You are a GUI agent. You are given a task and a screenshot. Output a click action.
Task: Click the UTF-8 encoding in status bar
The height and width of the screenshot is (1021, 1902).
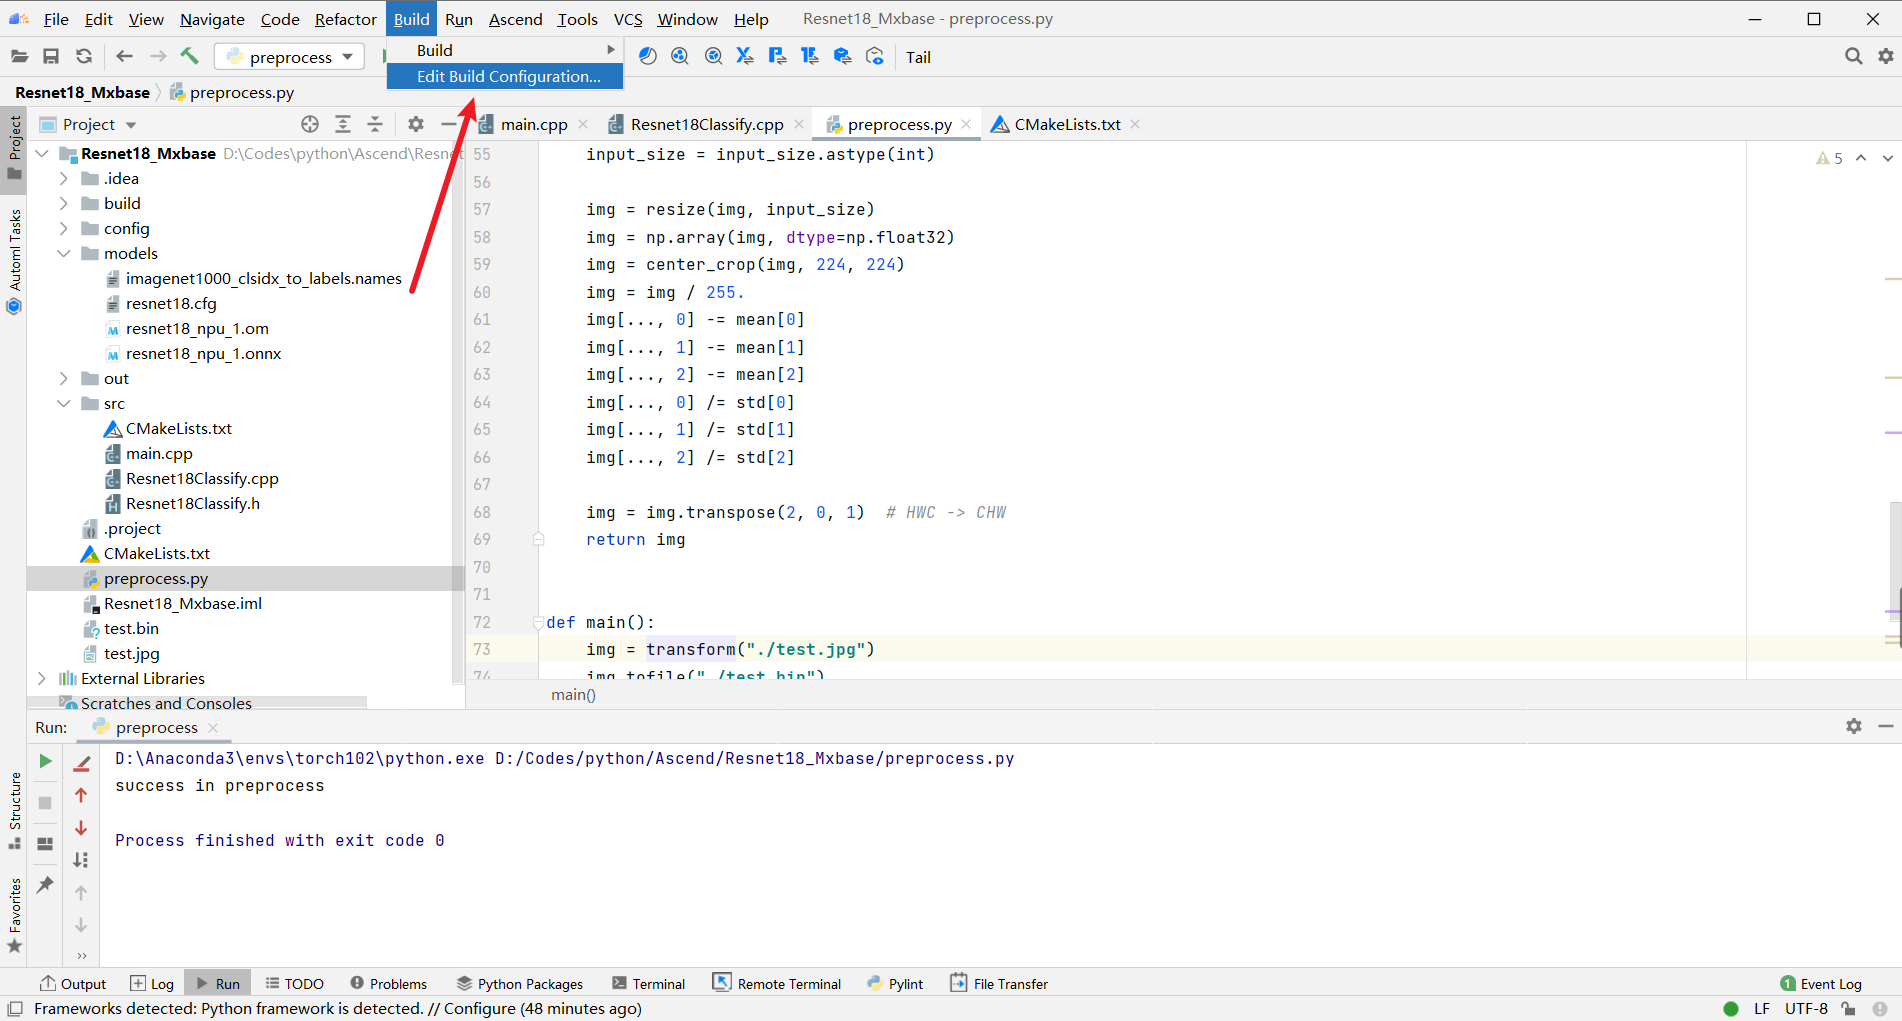click(x=1806, y=1008)
